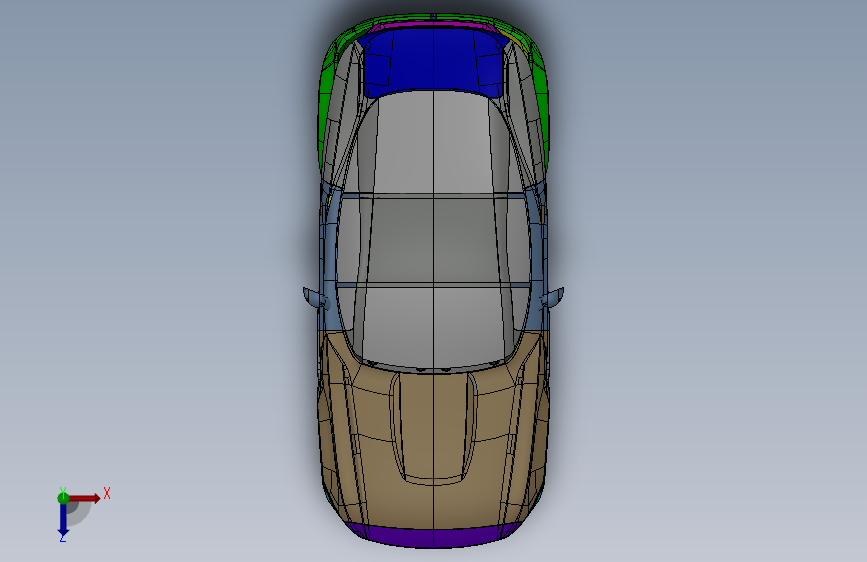Click the blue Z axis arrow of the triad

click(63, 521)
